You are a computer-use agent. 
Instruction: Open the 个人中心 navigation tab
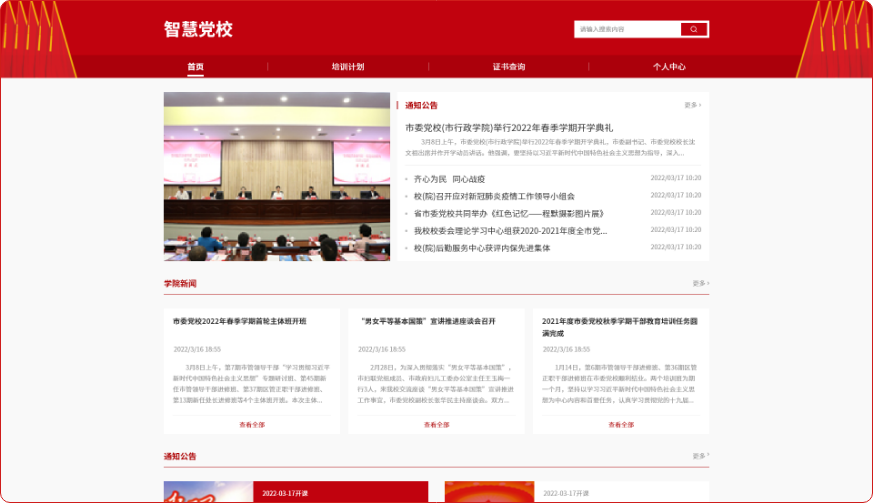click(669, 66)
